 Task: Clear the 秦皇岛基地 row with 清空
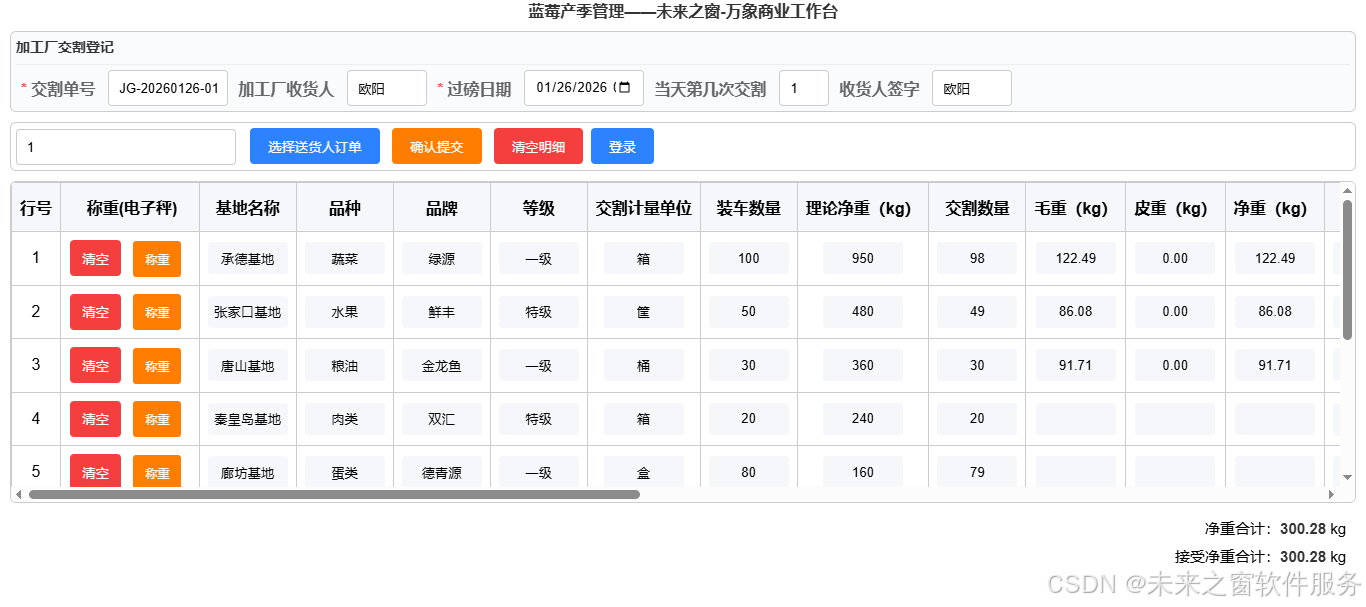click(x=96, y=419)
